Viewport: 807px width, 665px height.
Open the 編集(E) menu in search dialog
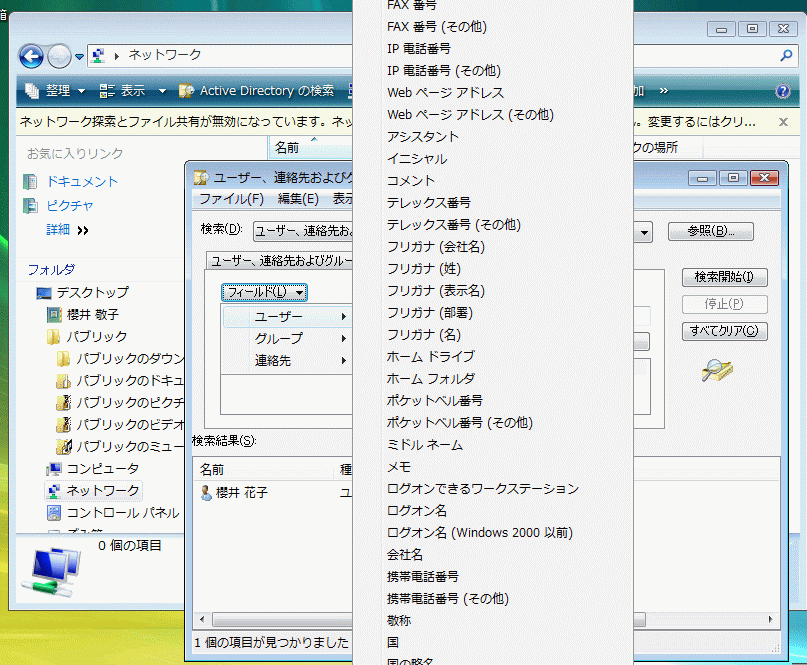[x=298, y=199]
